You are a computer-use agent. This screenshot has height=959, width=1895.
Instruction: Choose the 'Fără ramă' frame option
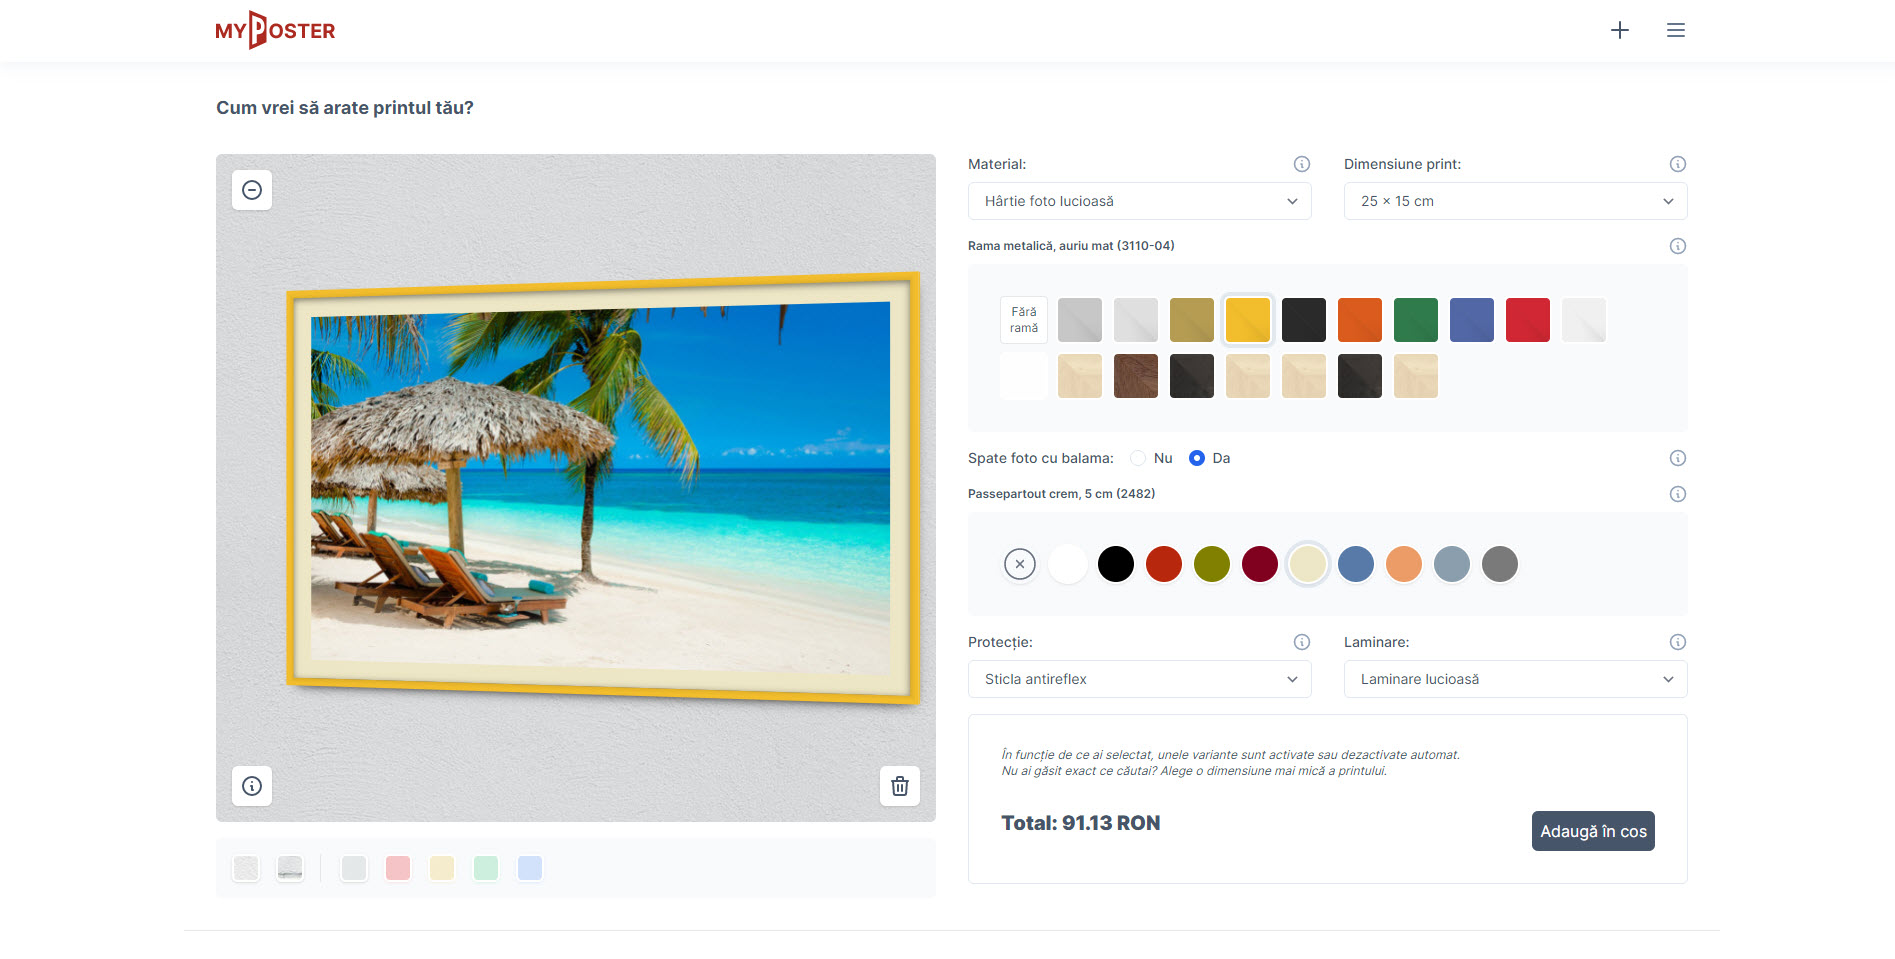[x=1024, y=320]
